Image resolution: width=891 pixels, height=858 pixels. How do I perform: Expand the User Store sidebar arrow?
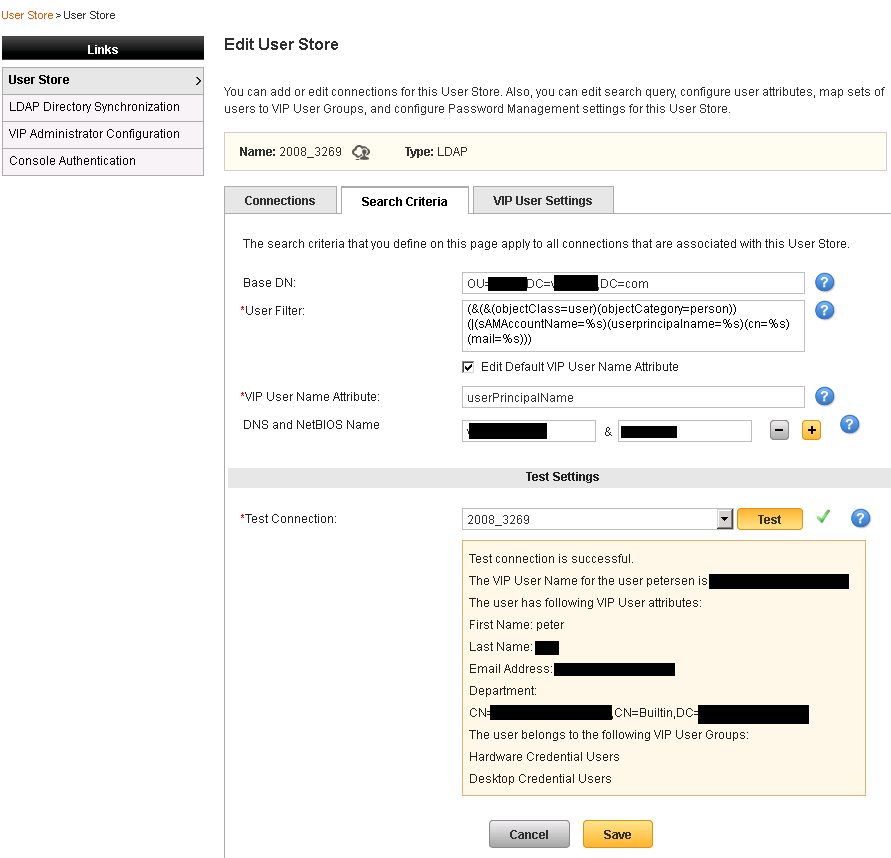tap(198, 80)
